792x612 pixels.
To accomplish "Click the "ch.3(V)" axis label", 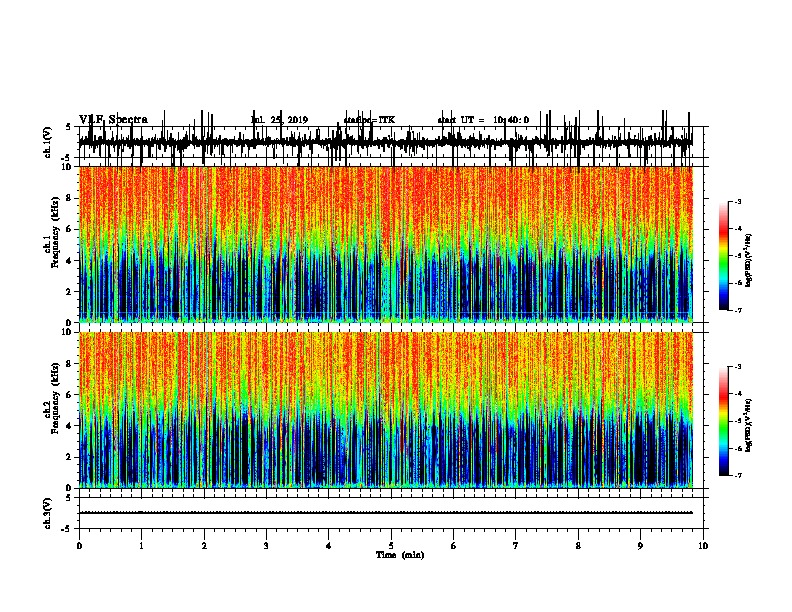I will (x=47, y=513).
